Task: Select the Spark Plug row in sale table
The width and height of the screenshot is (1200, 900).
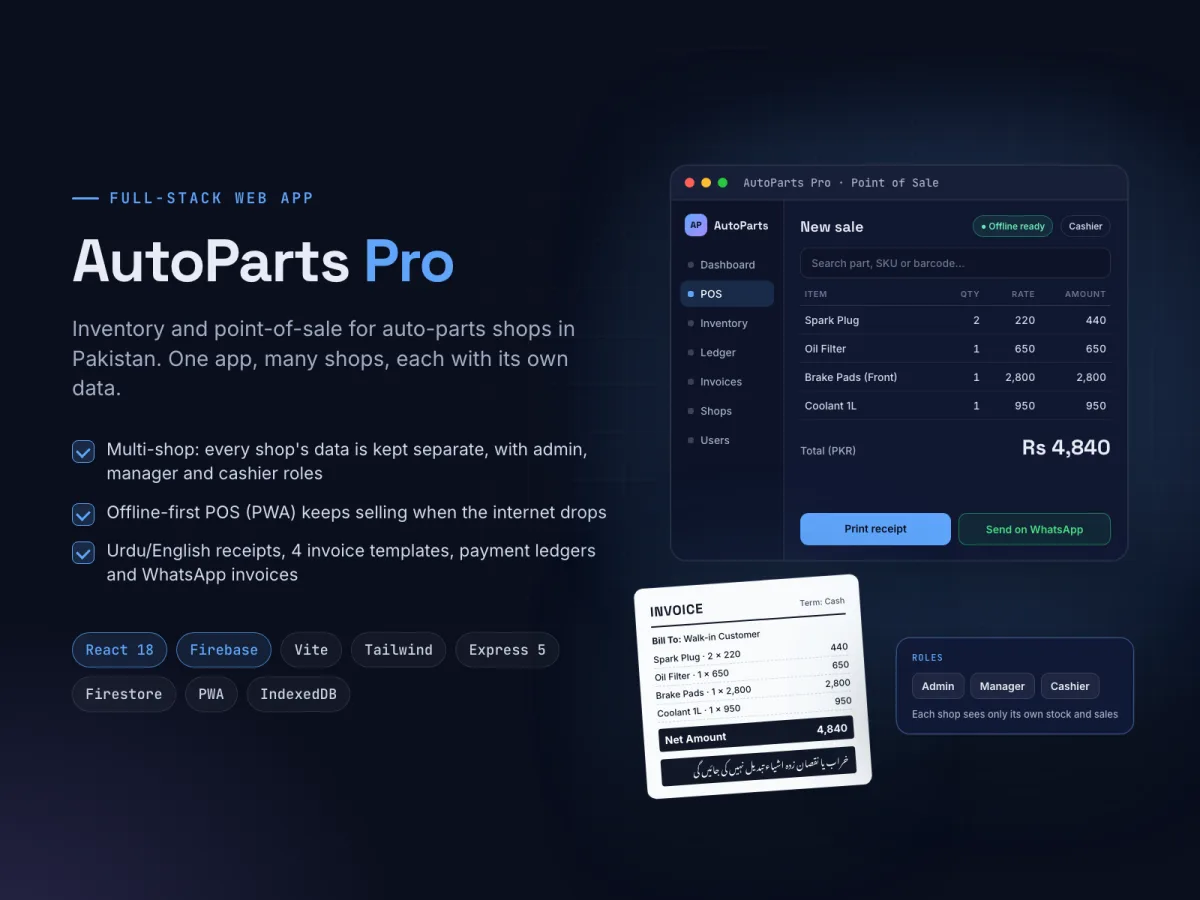Action: coord(955,320)
